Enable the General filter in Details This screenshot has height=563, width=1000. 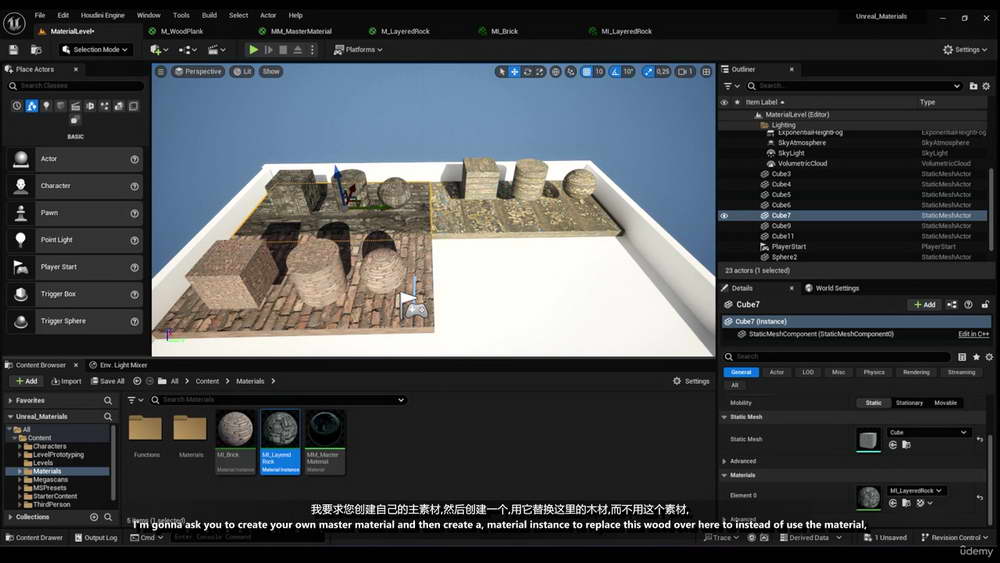click(741, 372)
